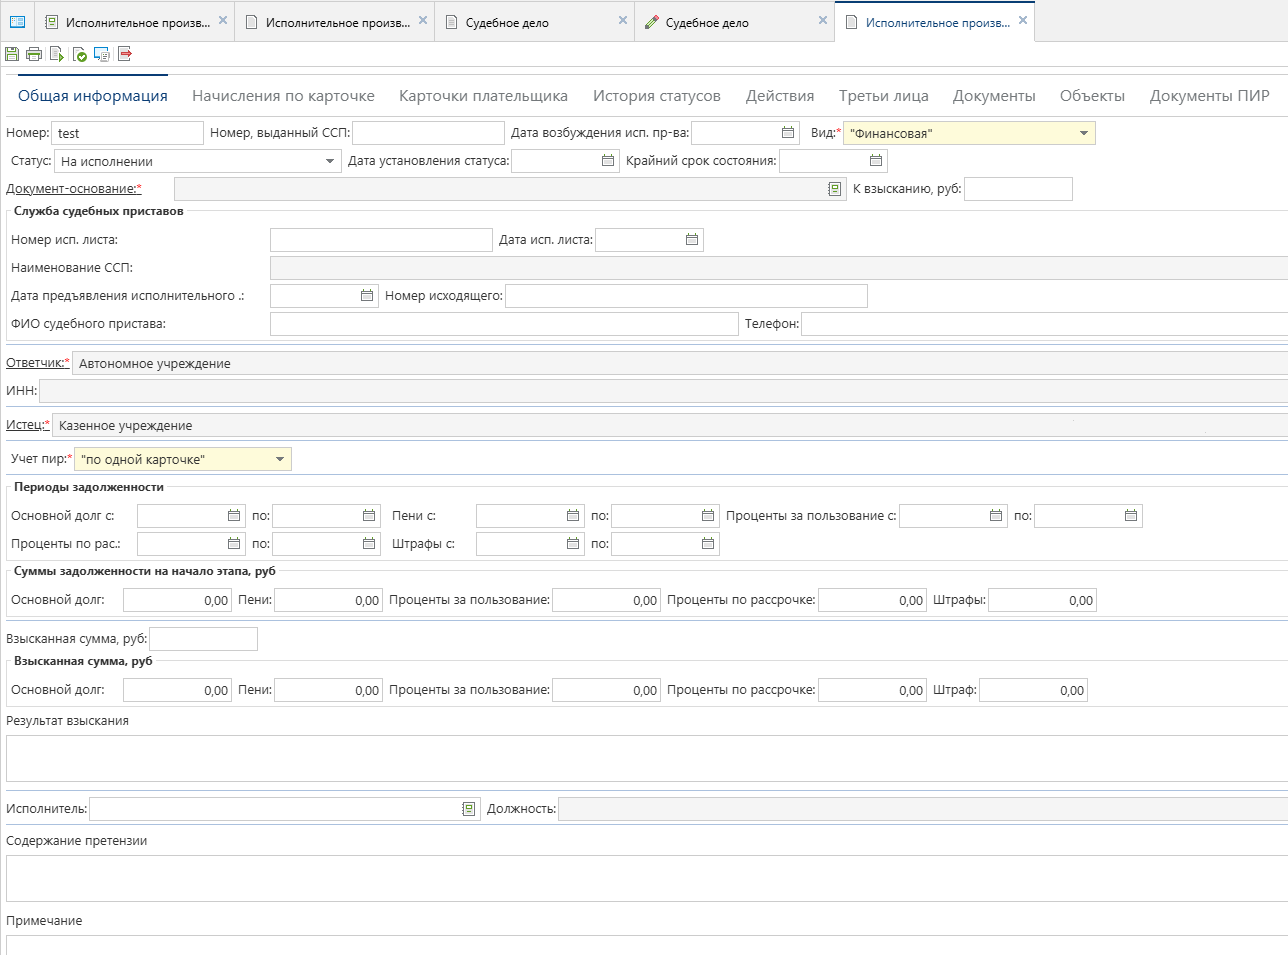Click the Ответчик link label
This screenshot has height=955, width=1288.
(x=38, y=363)
